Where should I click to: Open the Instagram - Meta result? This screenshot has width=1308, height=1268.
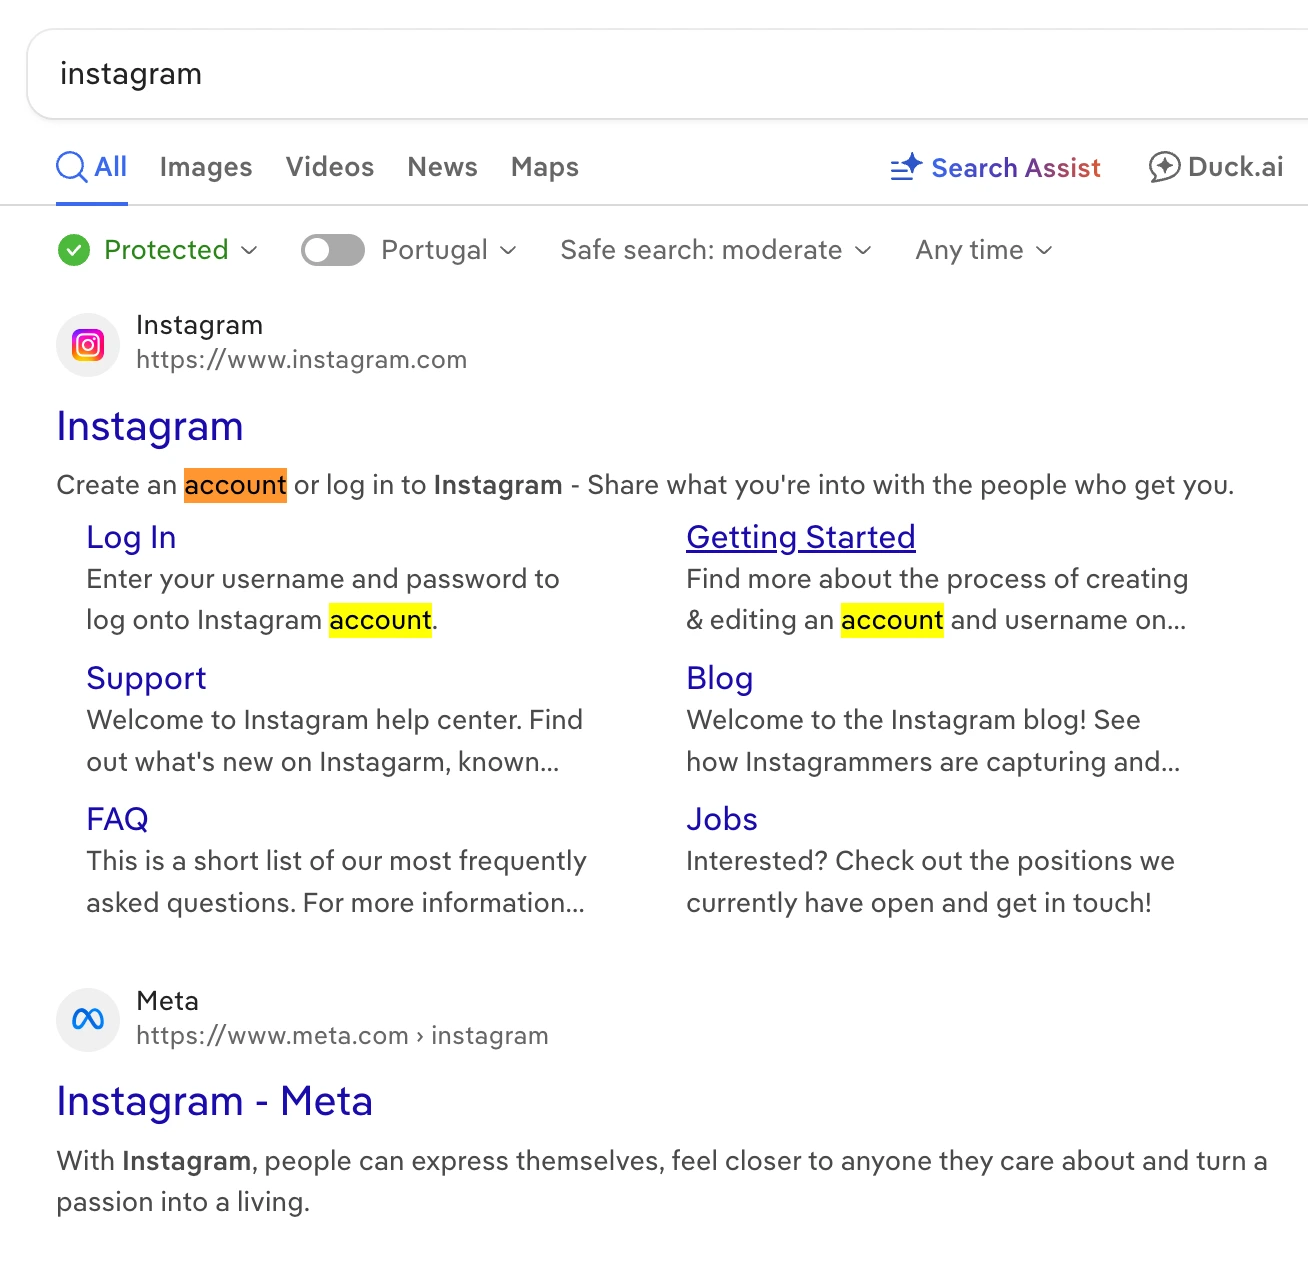[214, 1101]
